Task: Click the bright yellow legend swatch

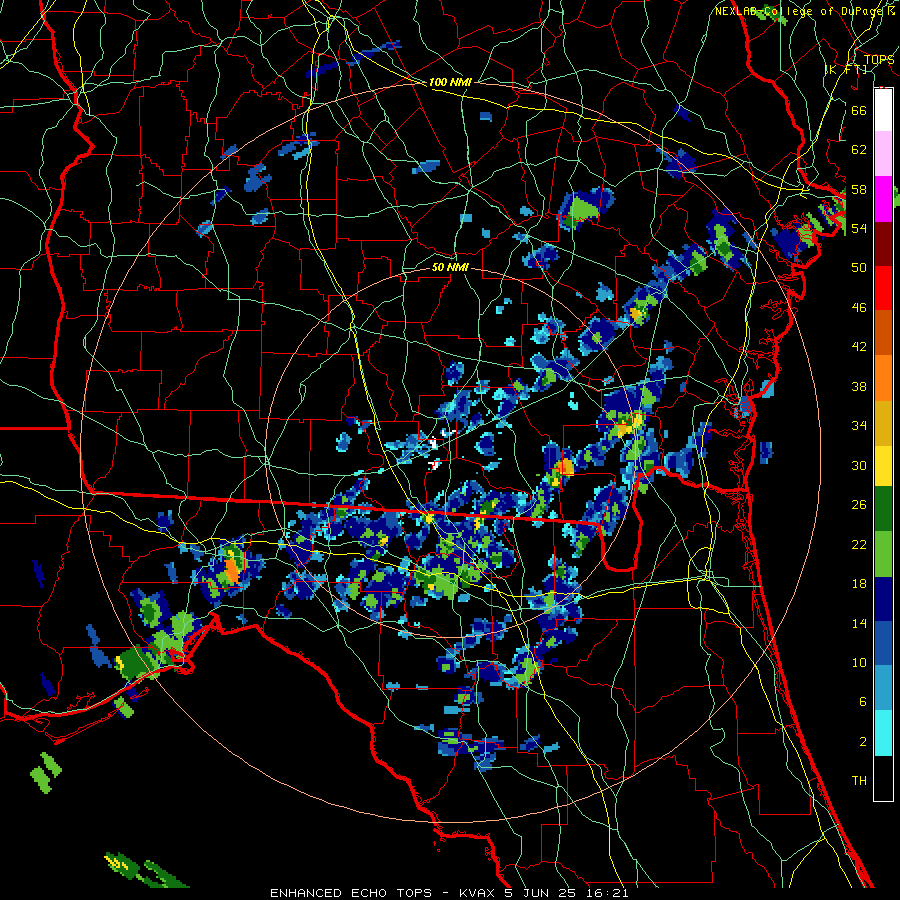Action: (883, 466)
